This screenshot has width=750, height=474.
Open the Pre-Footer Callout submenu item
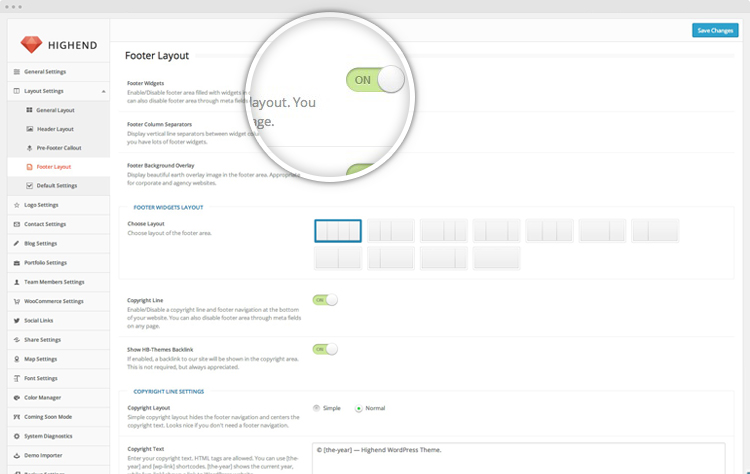pos(57,148)
